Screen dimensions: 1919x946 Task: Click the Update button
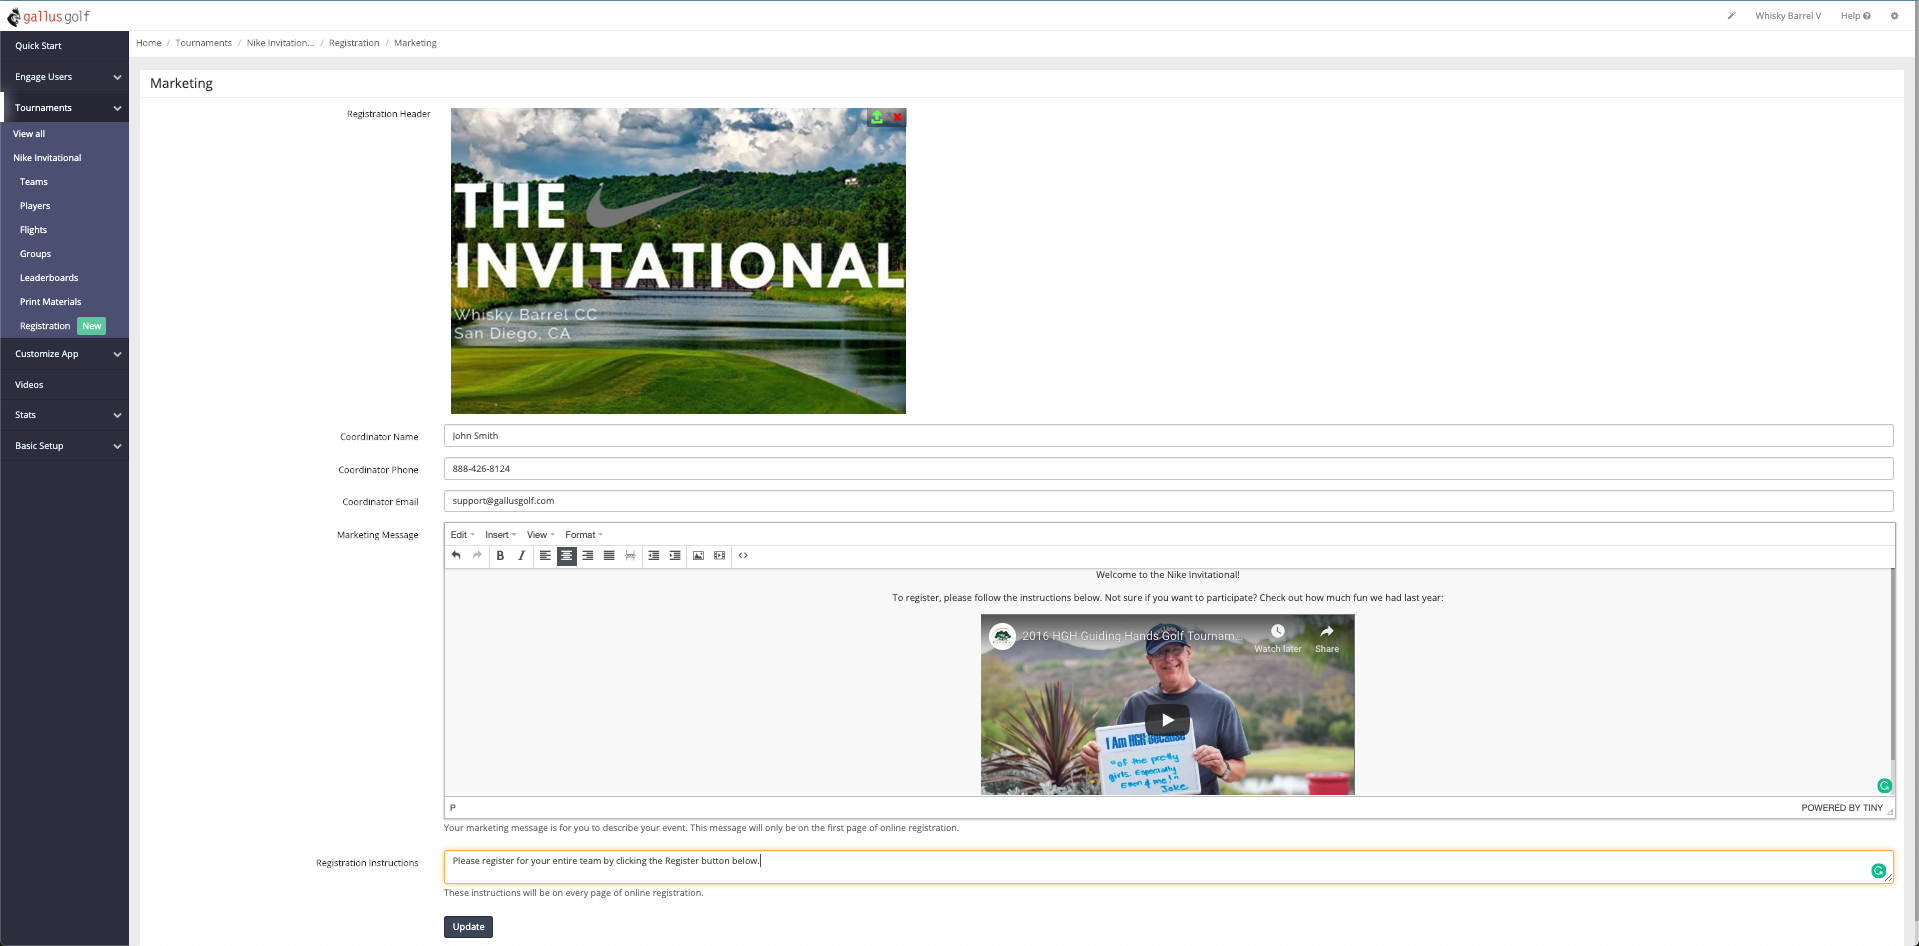point(468,927)
